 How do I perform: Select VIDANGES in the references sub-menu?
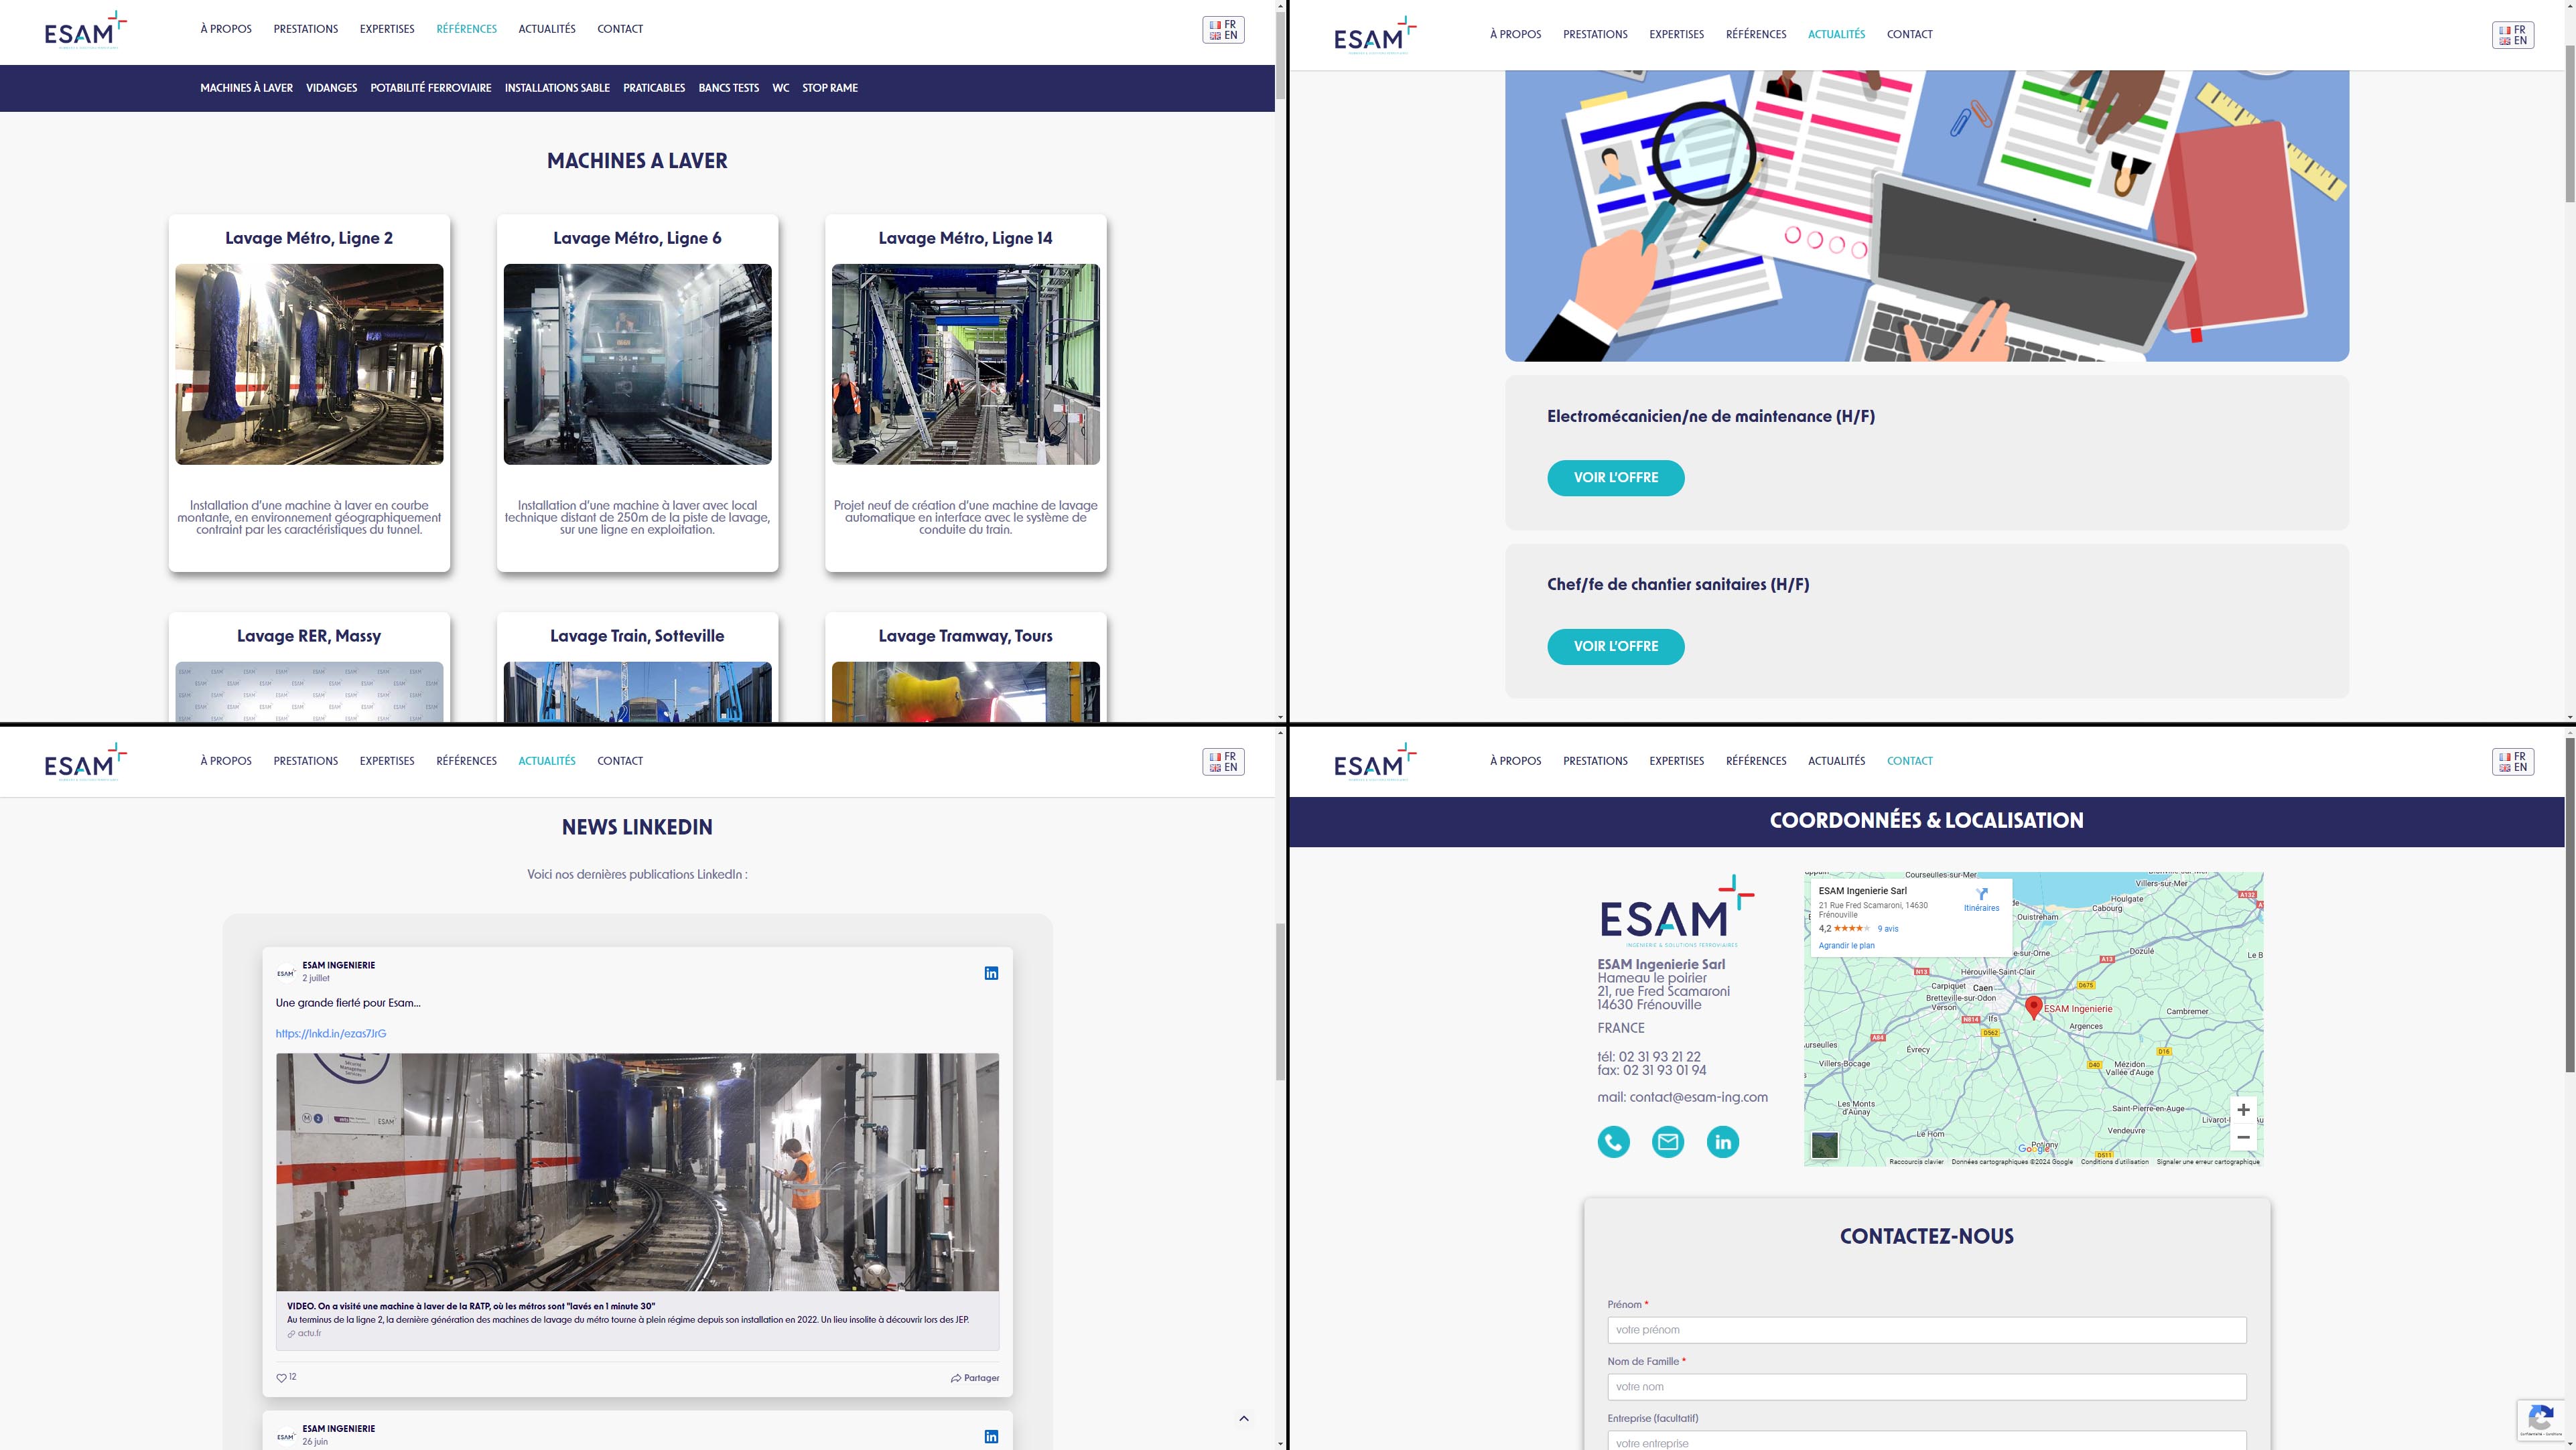tap(332, 88)
